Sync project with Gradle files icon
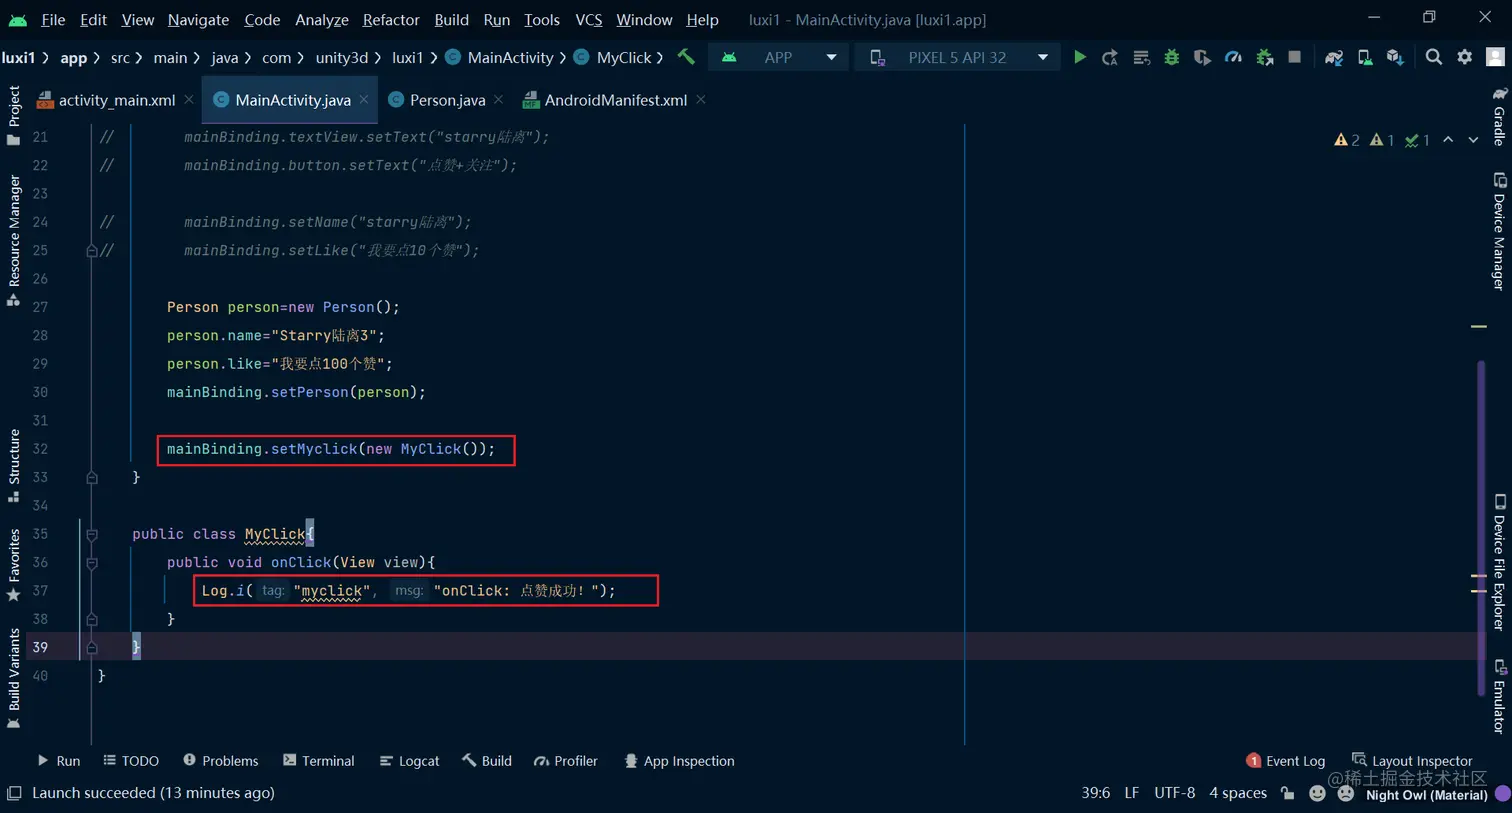Screen dimensions: 1512x813 (x=1333, y=58)
